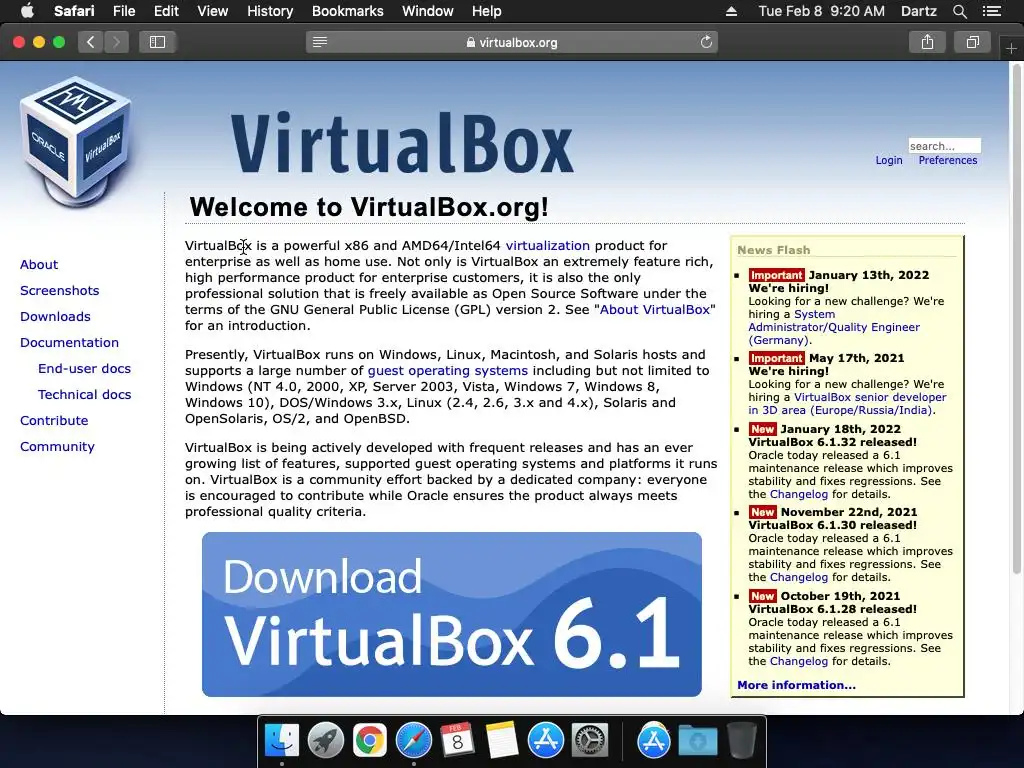The width and height of the screenshot is (1024, 768).
Task: Open the File menu
Action: pos(123,11)
